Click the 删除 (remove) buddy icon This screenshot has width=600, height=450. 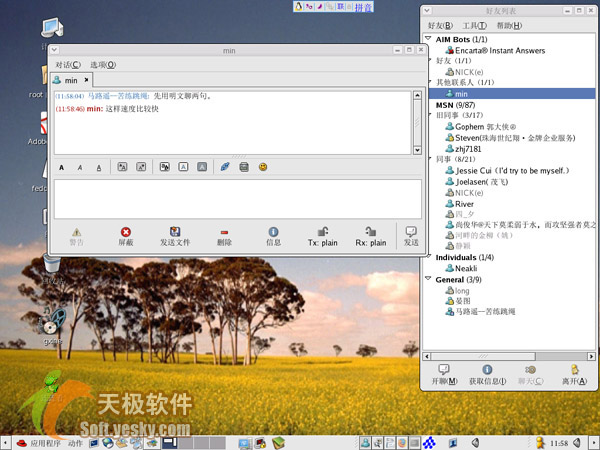224,236
